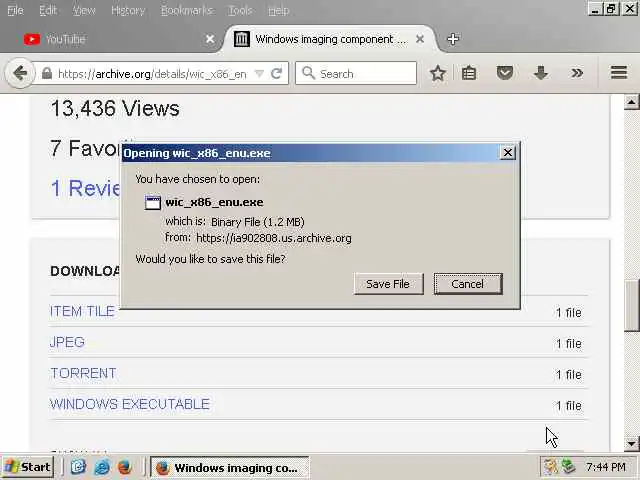Image resolution: width=640 pixels, height=480 pixels.
Task: Open the View menu
Action: 84,10
